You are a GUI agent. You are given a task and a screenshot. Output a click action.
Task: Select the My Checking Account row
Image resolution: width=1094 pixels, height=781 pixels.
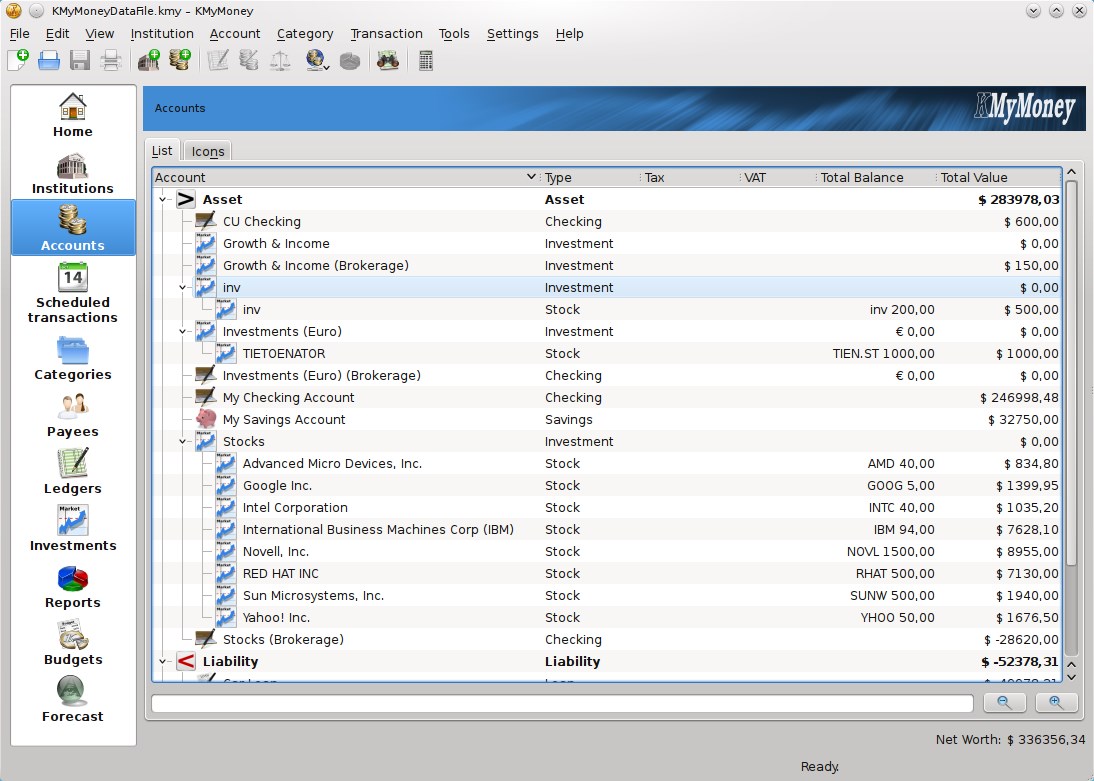coord(607,397)
